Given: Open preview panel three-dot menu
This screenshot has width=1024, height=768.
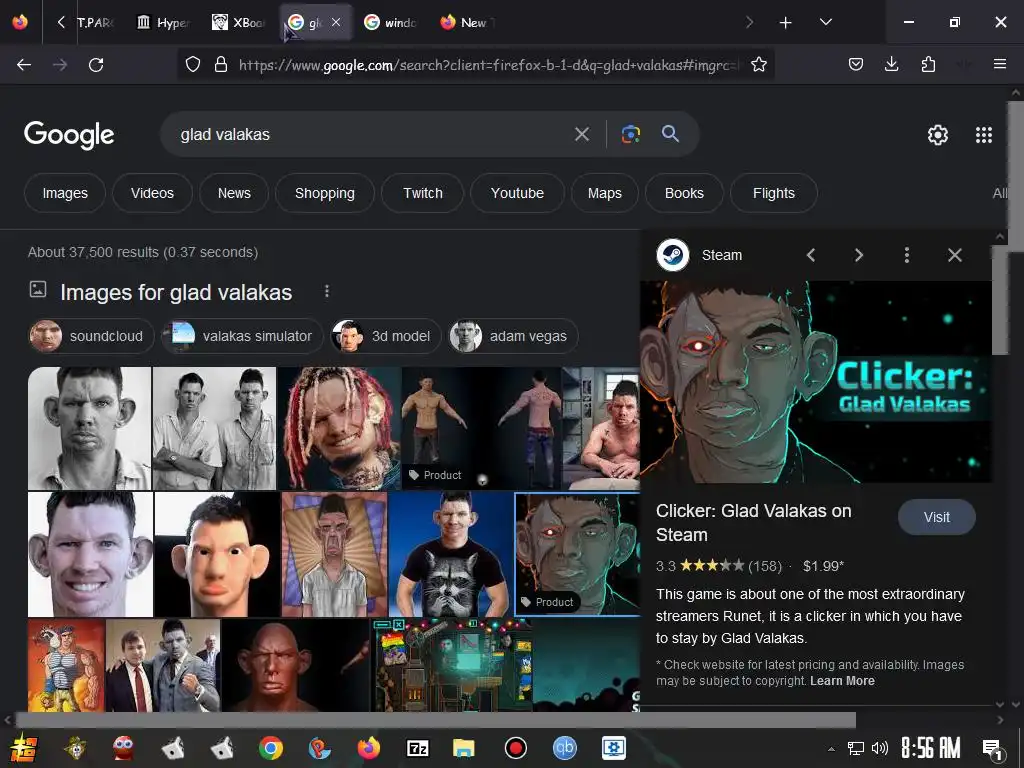Looking at the screenshot, I should point(906,255).
